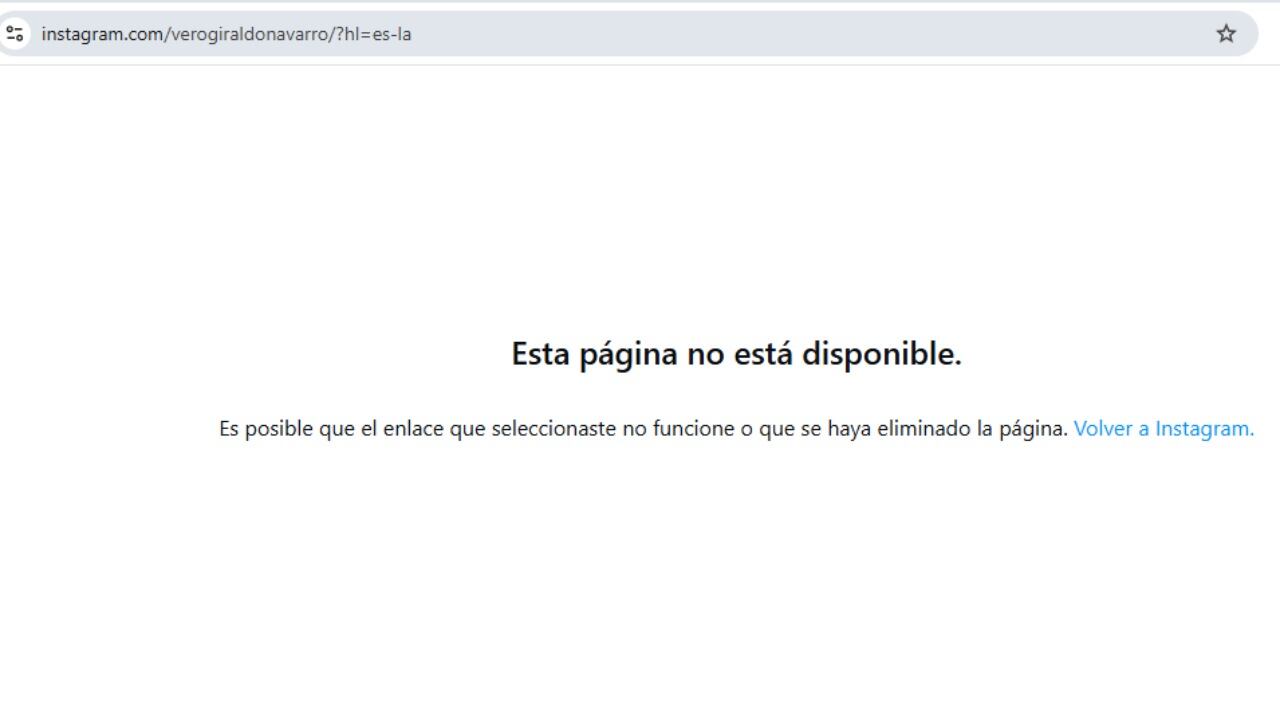Click the word 'Volver' in the blue link
Screen dimensions: 1280x720
tap(1103, 429)
